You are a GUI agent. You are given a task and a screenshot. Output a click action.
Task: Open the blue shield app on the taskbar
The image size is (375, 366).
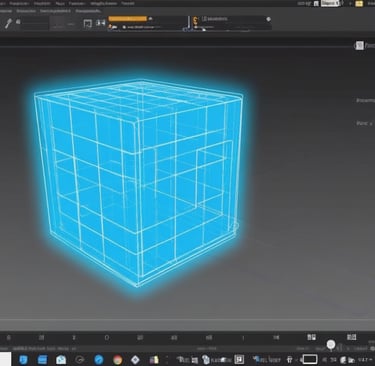coord(24,360)
